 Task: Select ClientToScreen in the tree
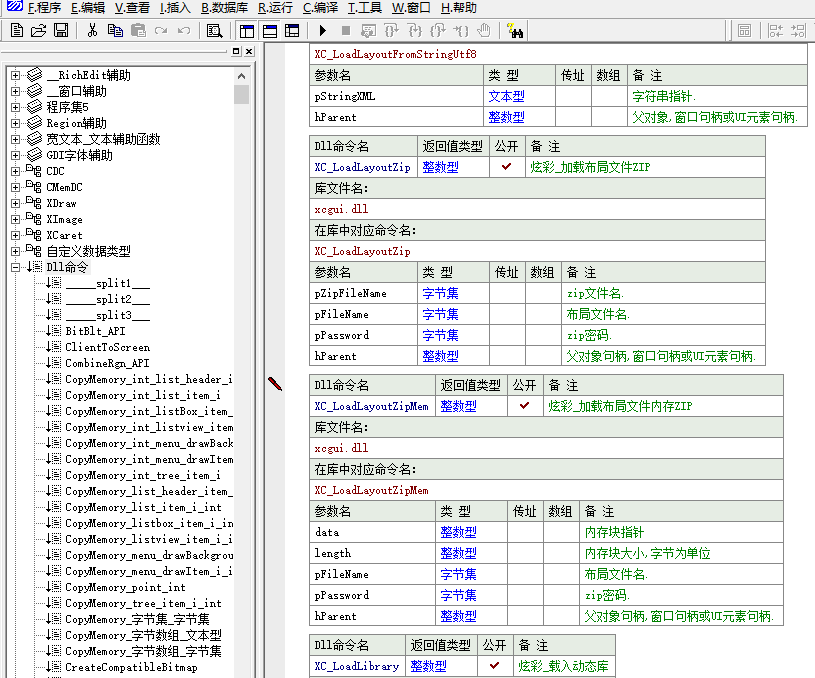click(x=108, y=347)
